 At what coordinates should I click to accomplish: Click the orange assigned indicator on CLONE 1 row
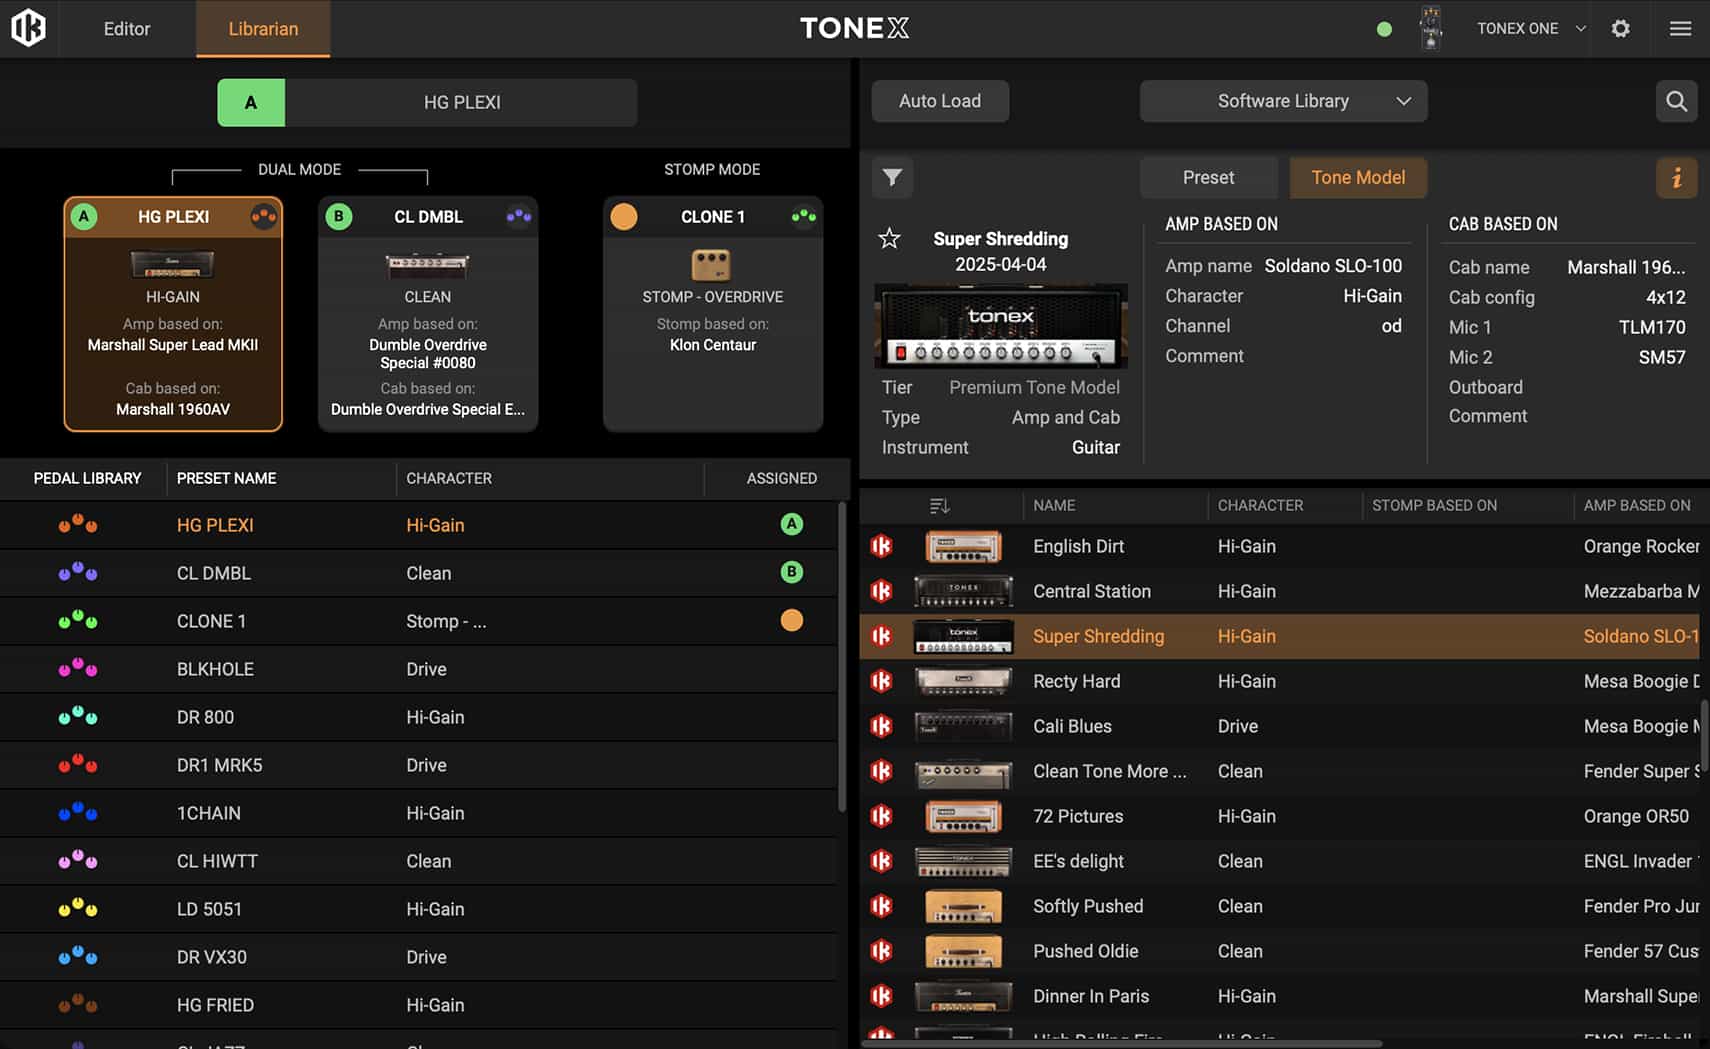(792, 620)
